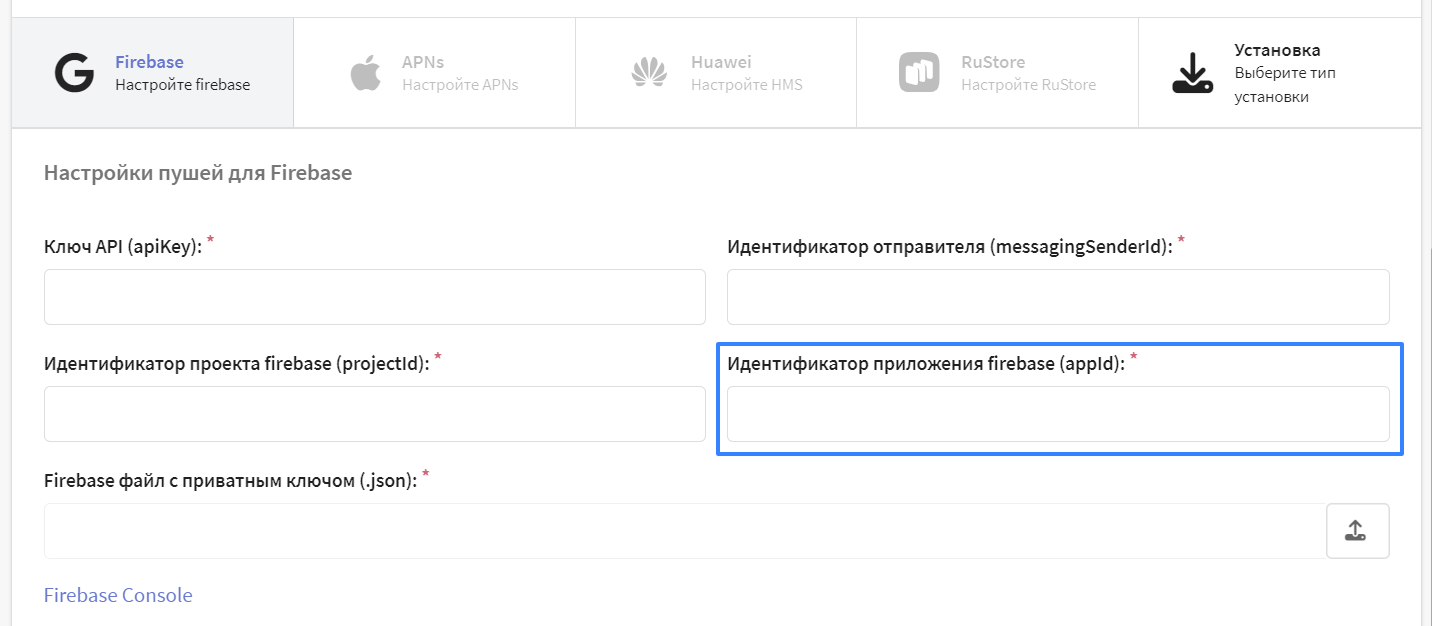Click the upload file icon button
The width and height of the screenshot is (1432, 626).
pos(1357,531)
